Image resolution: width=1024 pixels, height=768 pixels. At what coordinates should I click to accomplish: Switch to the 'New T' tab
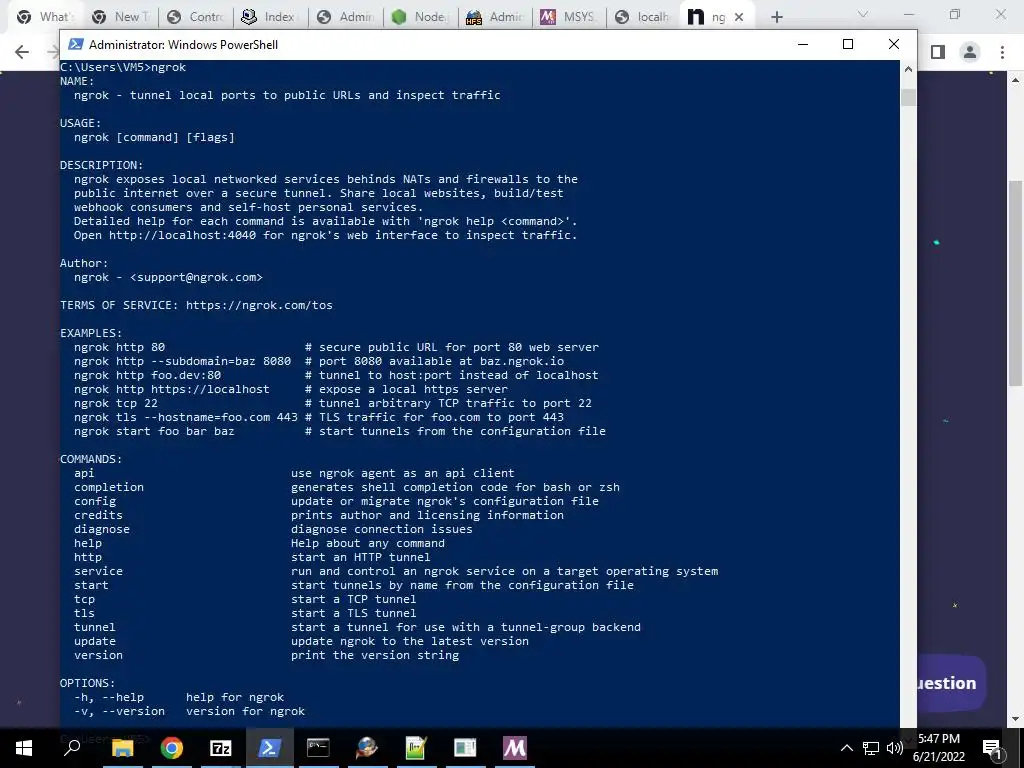[x=120, y=17]
